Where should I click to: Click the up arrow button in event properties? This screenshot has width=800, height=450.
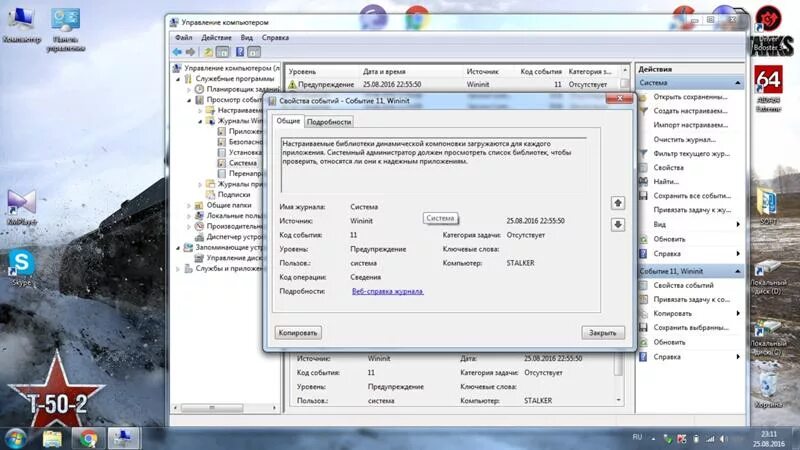click(x=618, y=203)
